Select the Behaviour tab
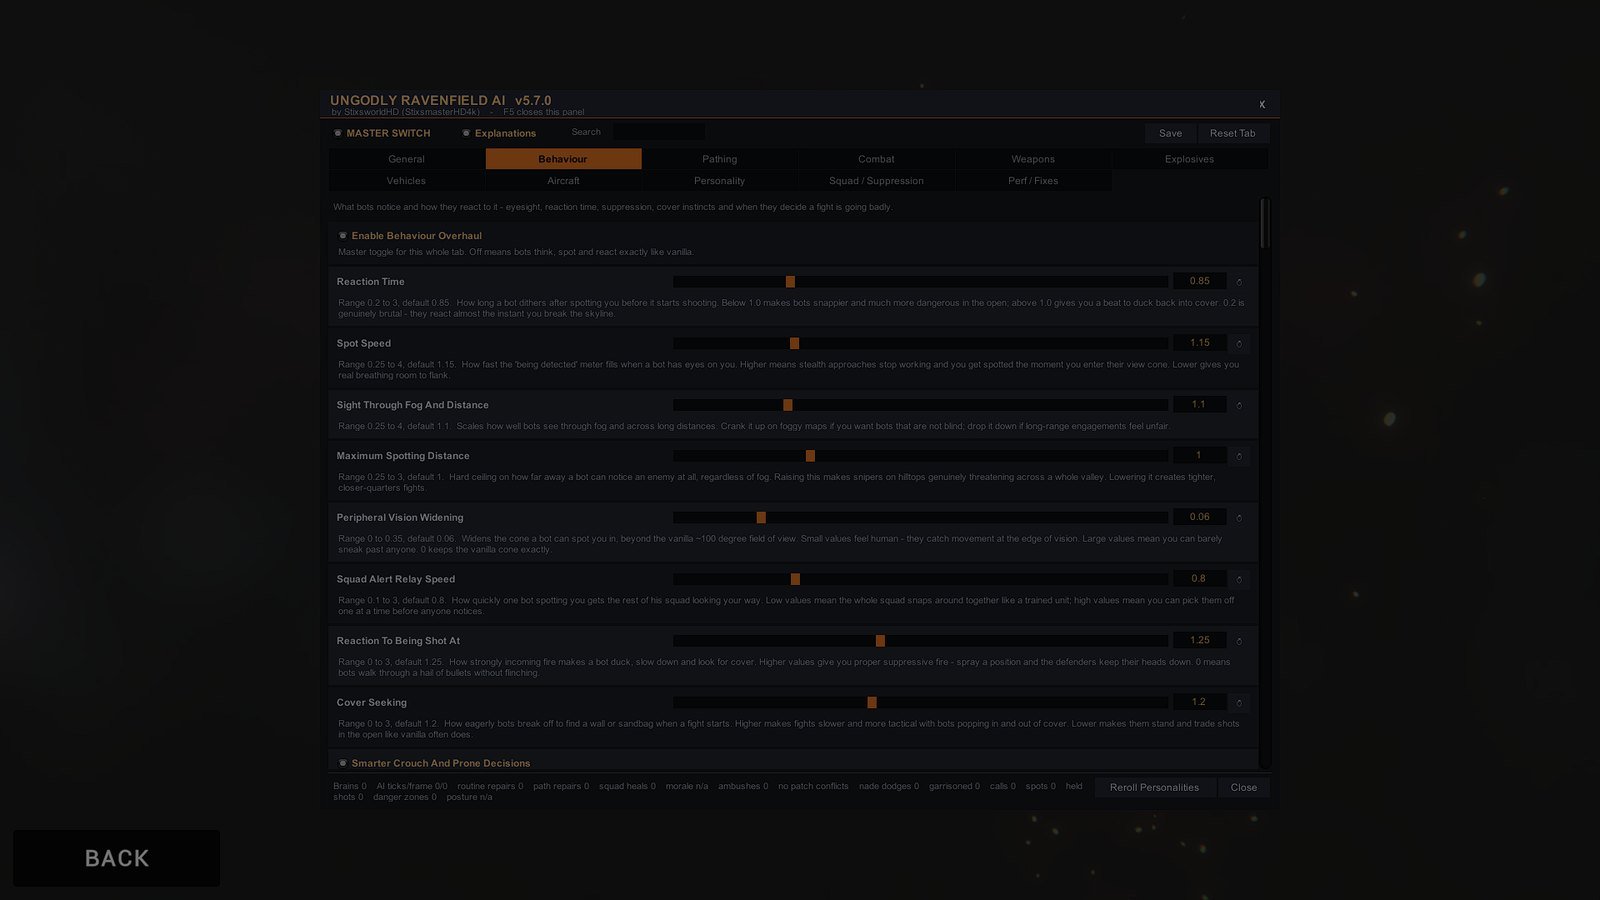 (x=563, y=159)
